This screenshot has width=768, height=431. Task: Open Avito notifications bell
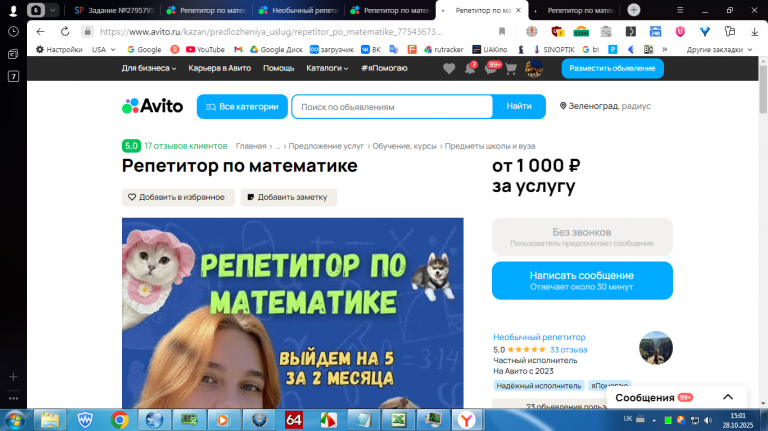click(470, 69)
